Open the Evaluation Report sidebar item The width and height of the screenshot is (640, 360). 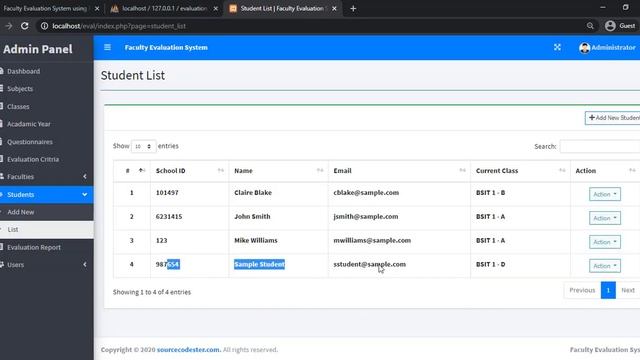click(x=47, y=247)
